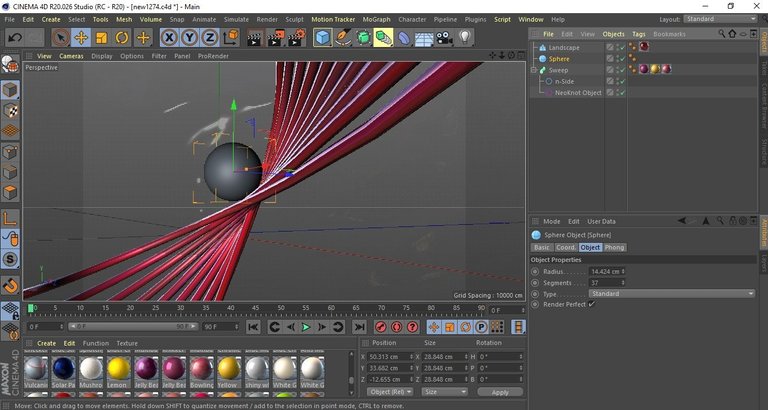The height and width of the screenshot is (410, 768).
Task: Add a Light object (bulb icon)
Action: [465, 38]
